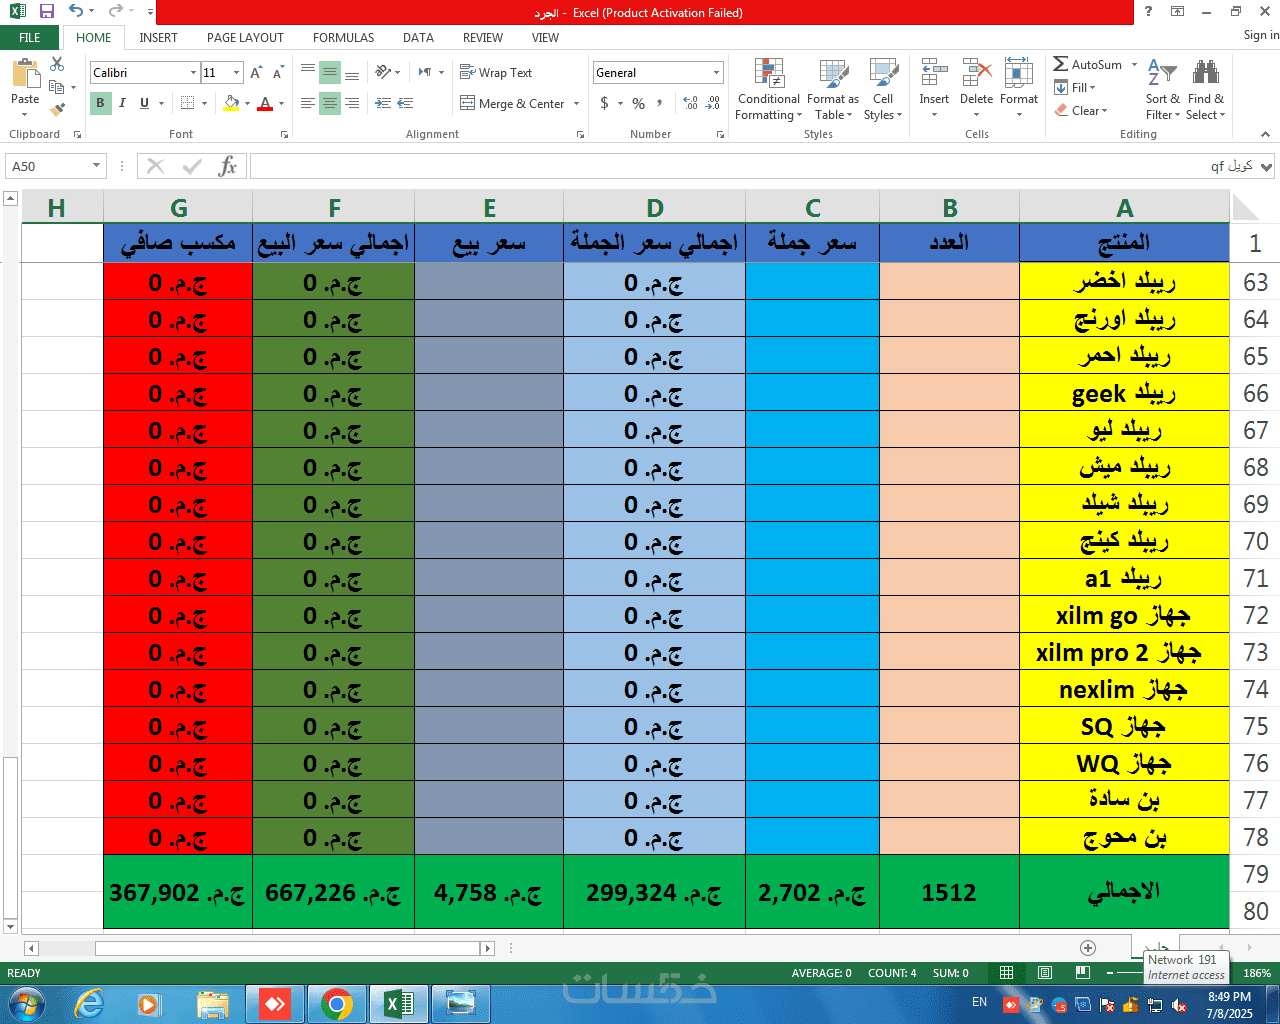Click the Paste icon
The image size is (1280, 1024).
click(x=25, y=75)
